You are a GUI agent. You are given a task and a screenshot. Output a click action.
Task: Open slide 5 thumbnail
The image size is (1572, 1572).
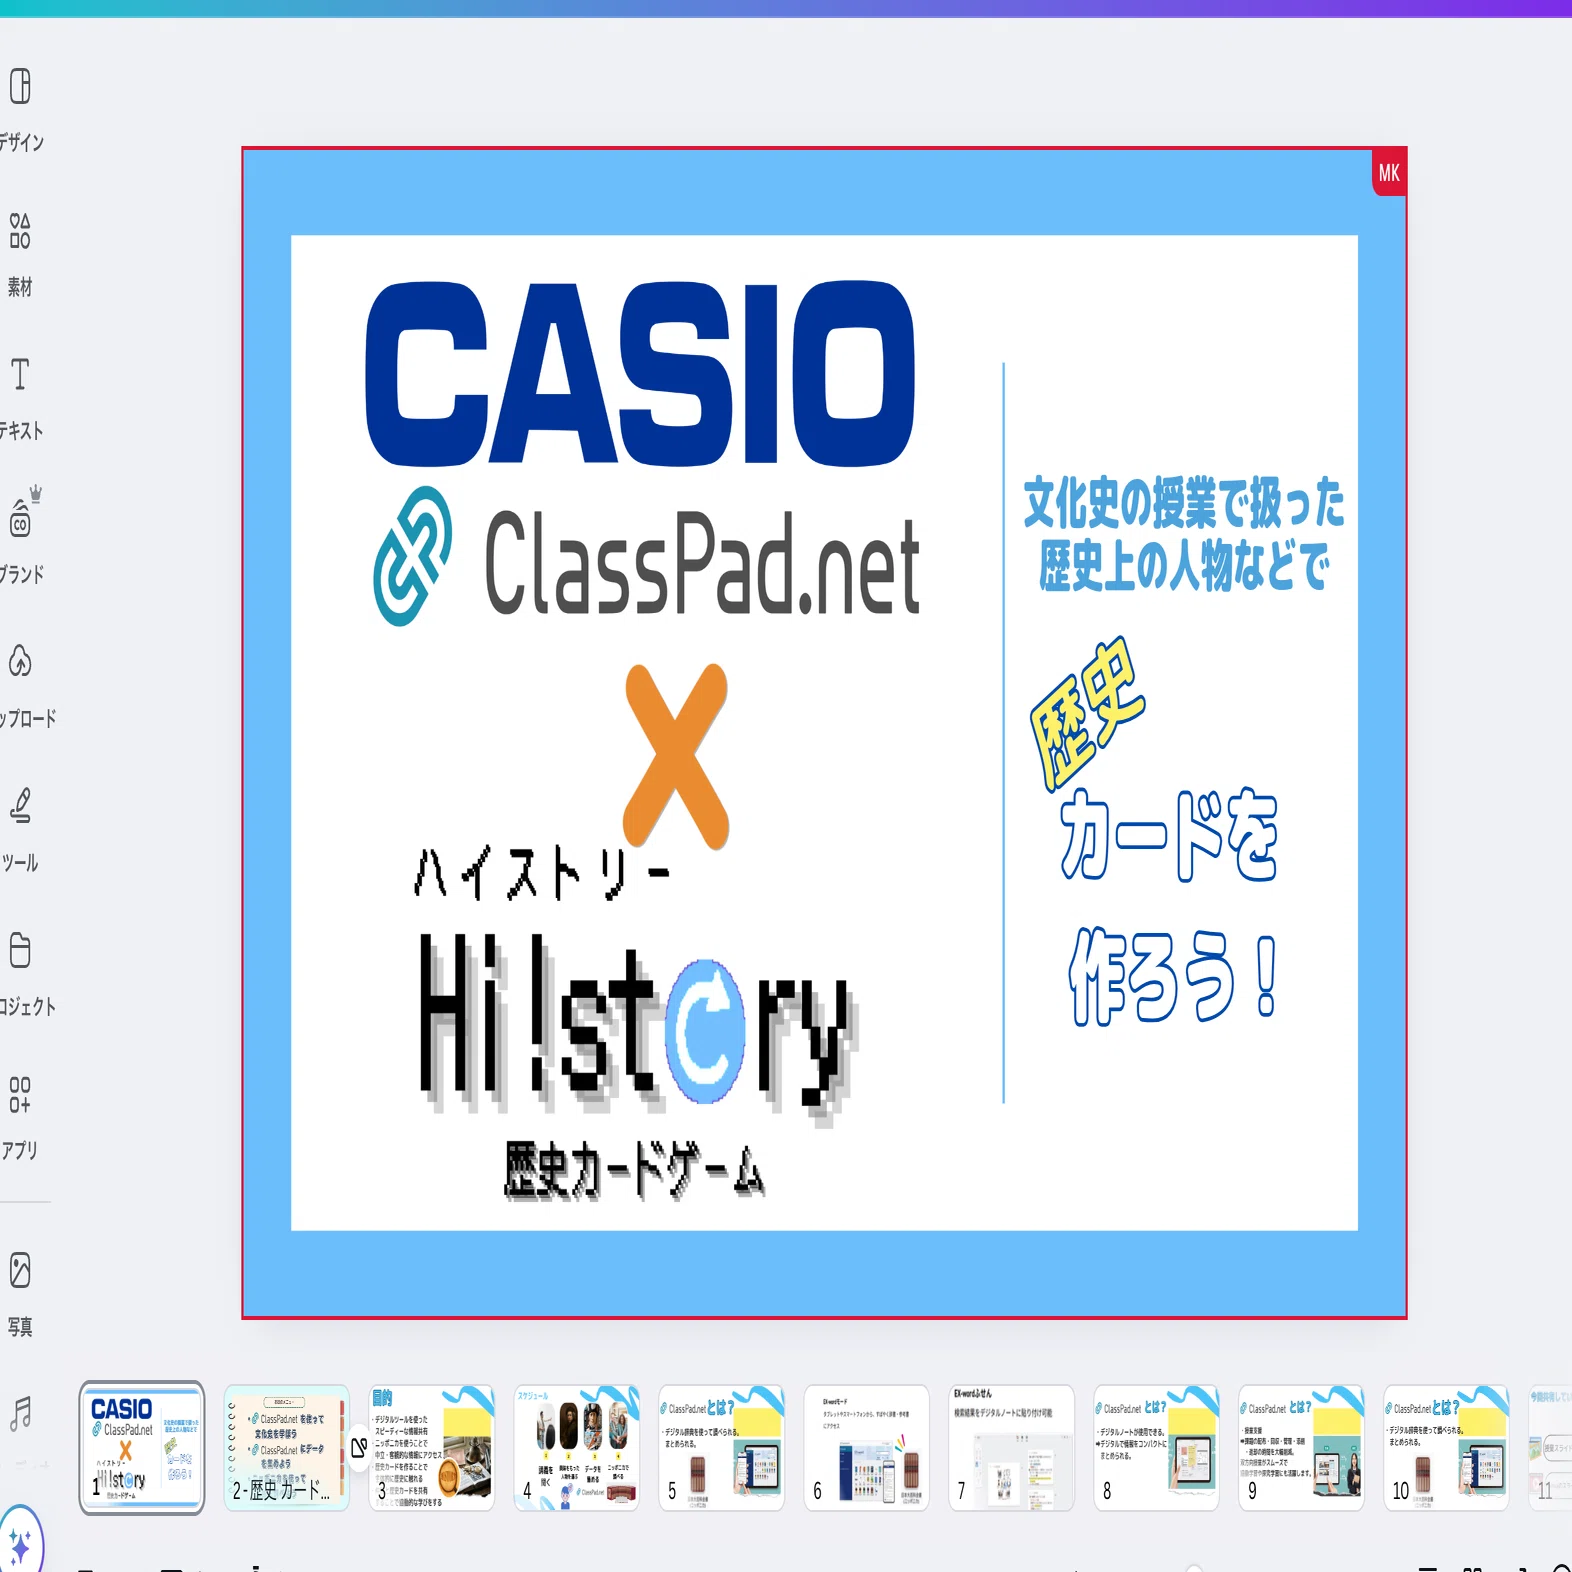coord(721,1447)
